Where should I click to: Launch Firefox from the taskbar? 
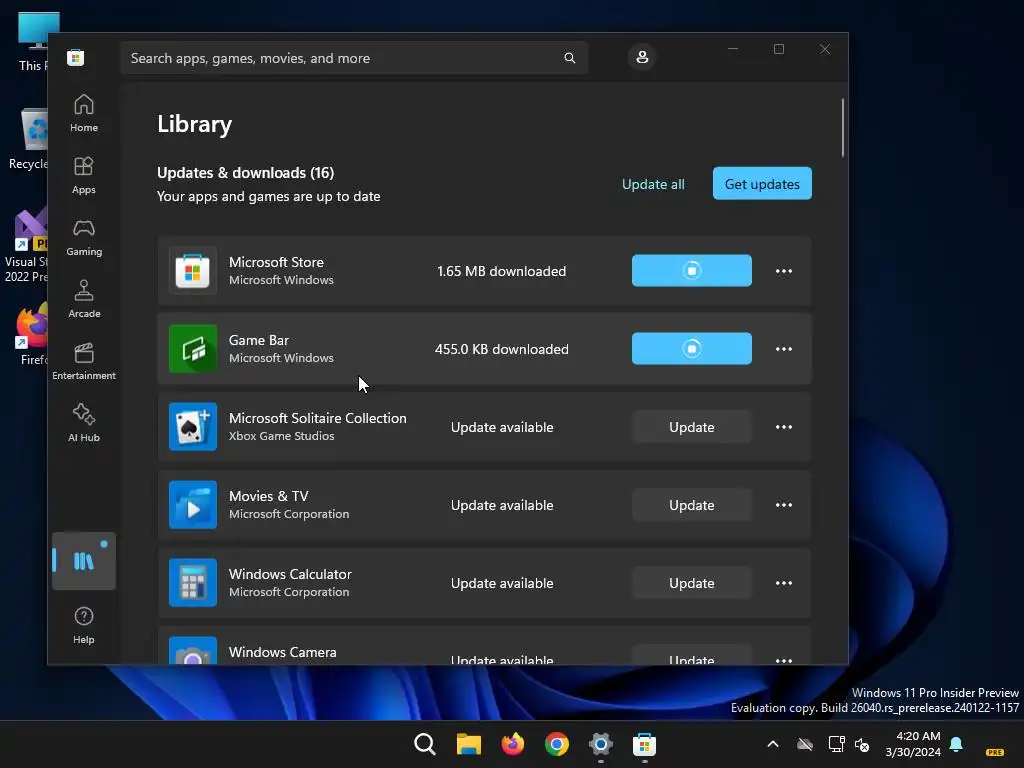click(x=513, y=744)
